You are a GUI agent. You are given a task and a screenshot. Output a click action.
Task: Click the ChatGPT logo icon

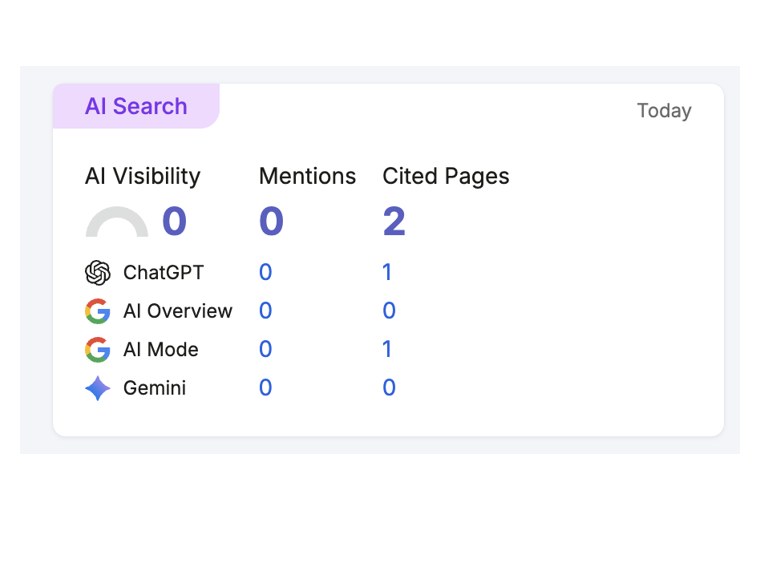pos(97,272)
